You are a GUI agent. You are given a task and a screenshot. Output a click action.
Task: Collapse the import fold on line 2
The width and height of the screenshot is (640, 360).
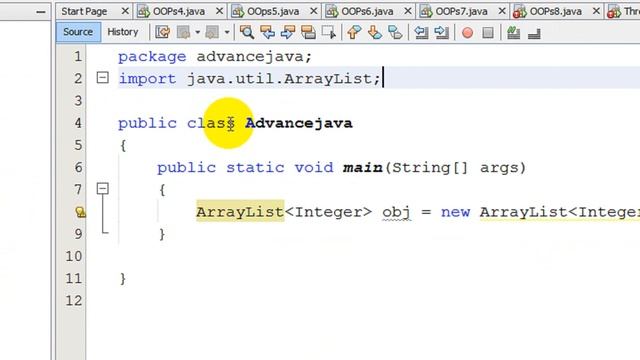tap(102, 78)
